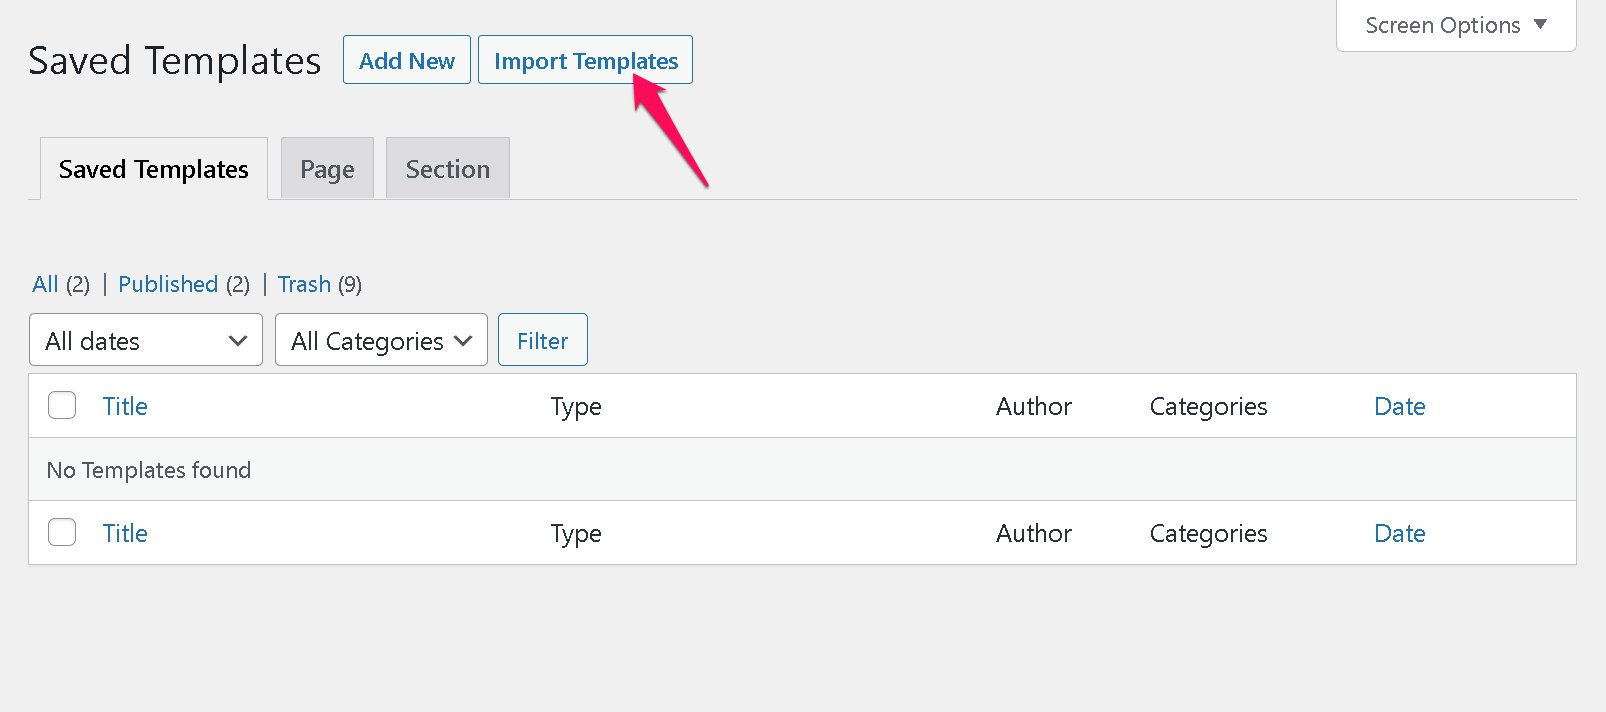Viewport: 1606px width, 712px height.
Task: Show All templates filter link
Action: click(x=45, y=284)
